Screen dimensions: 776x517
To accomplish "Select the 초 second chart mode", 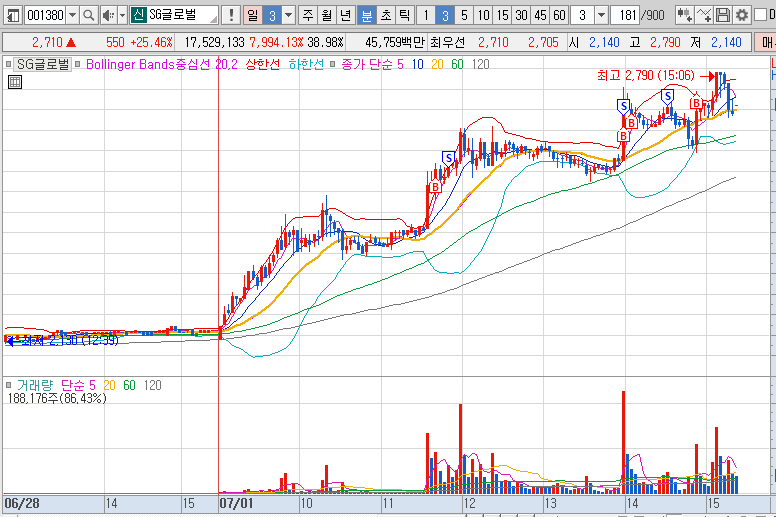I will [386, 15].
